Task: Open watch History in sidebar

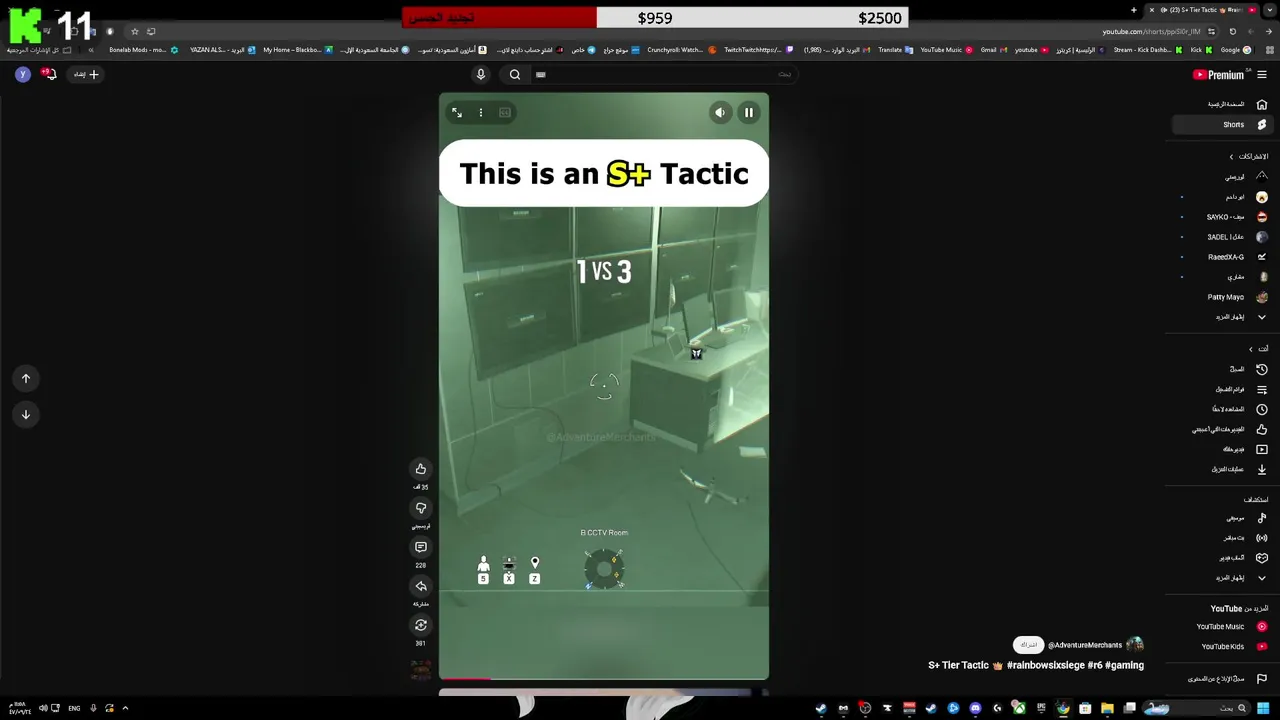Action: tap(1225, 369)
